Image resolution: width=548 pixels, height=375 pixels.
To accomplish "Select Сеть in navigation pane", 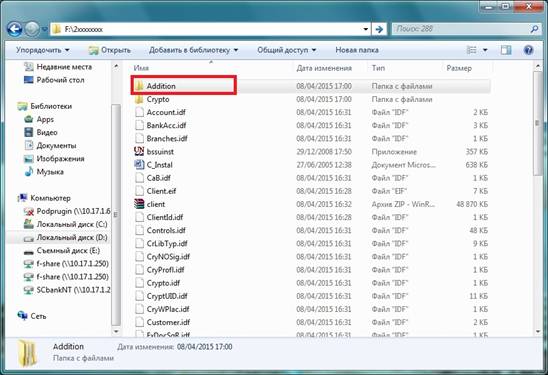I will [x=32, y=316].
